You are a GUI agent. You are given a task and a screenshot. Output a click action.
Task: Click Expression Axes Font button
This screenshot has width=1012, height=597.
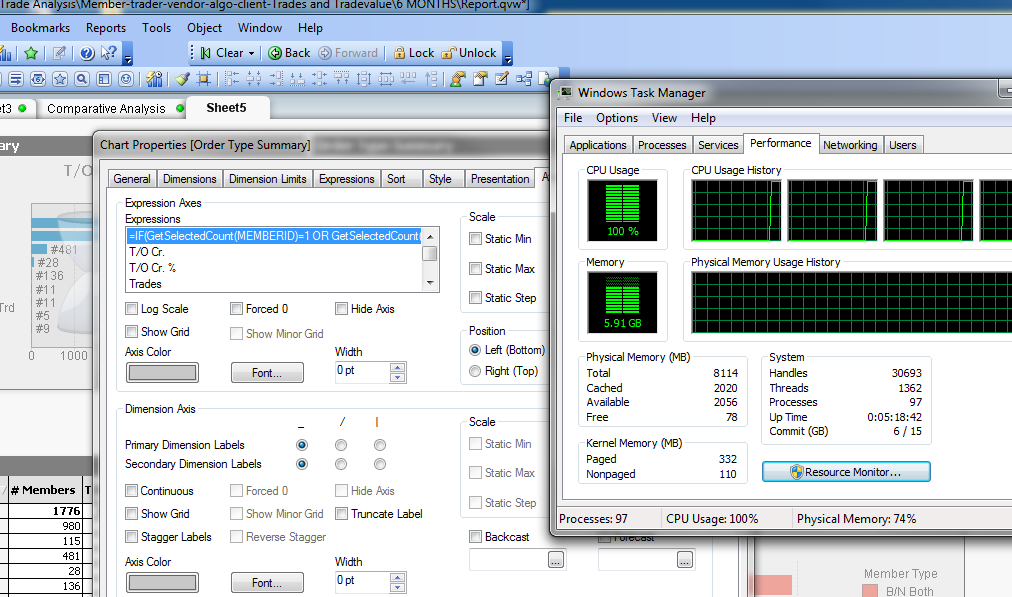point(266,373)
